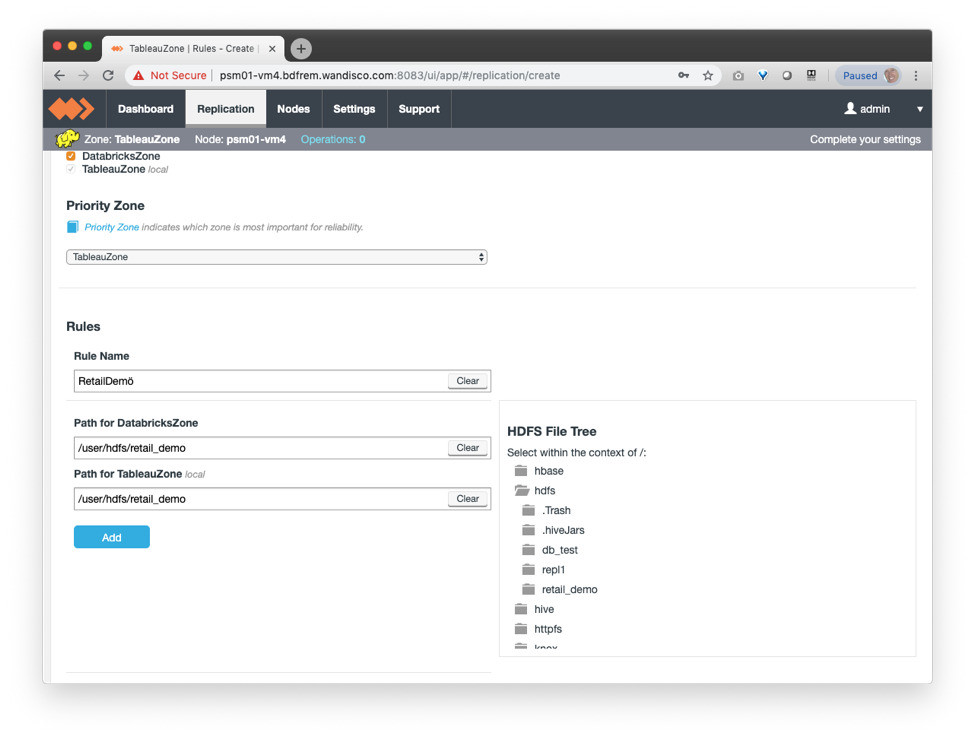Viewport: 974px width, 739px height.
Task: Open the hbase folder icon
Action: (x=521, y=471)
